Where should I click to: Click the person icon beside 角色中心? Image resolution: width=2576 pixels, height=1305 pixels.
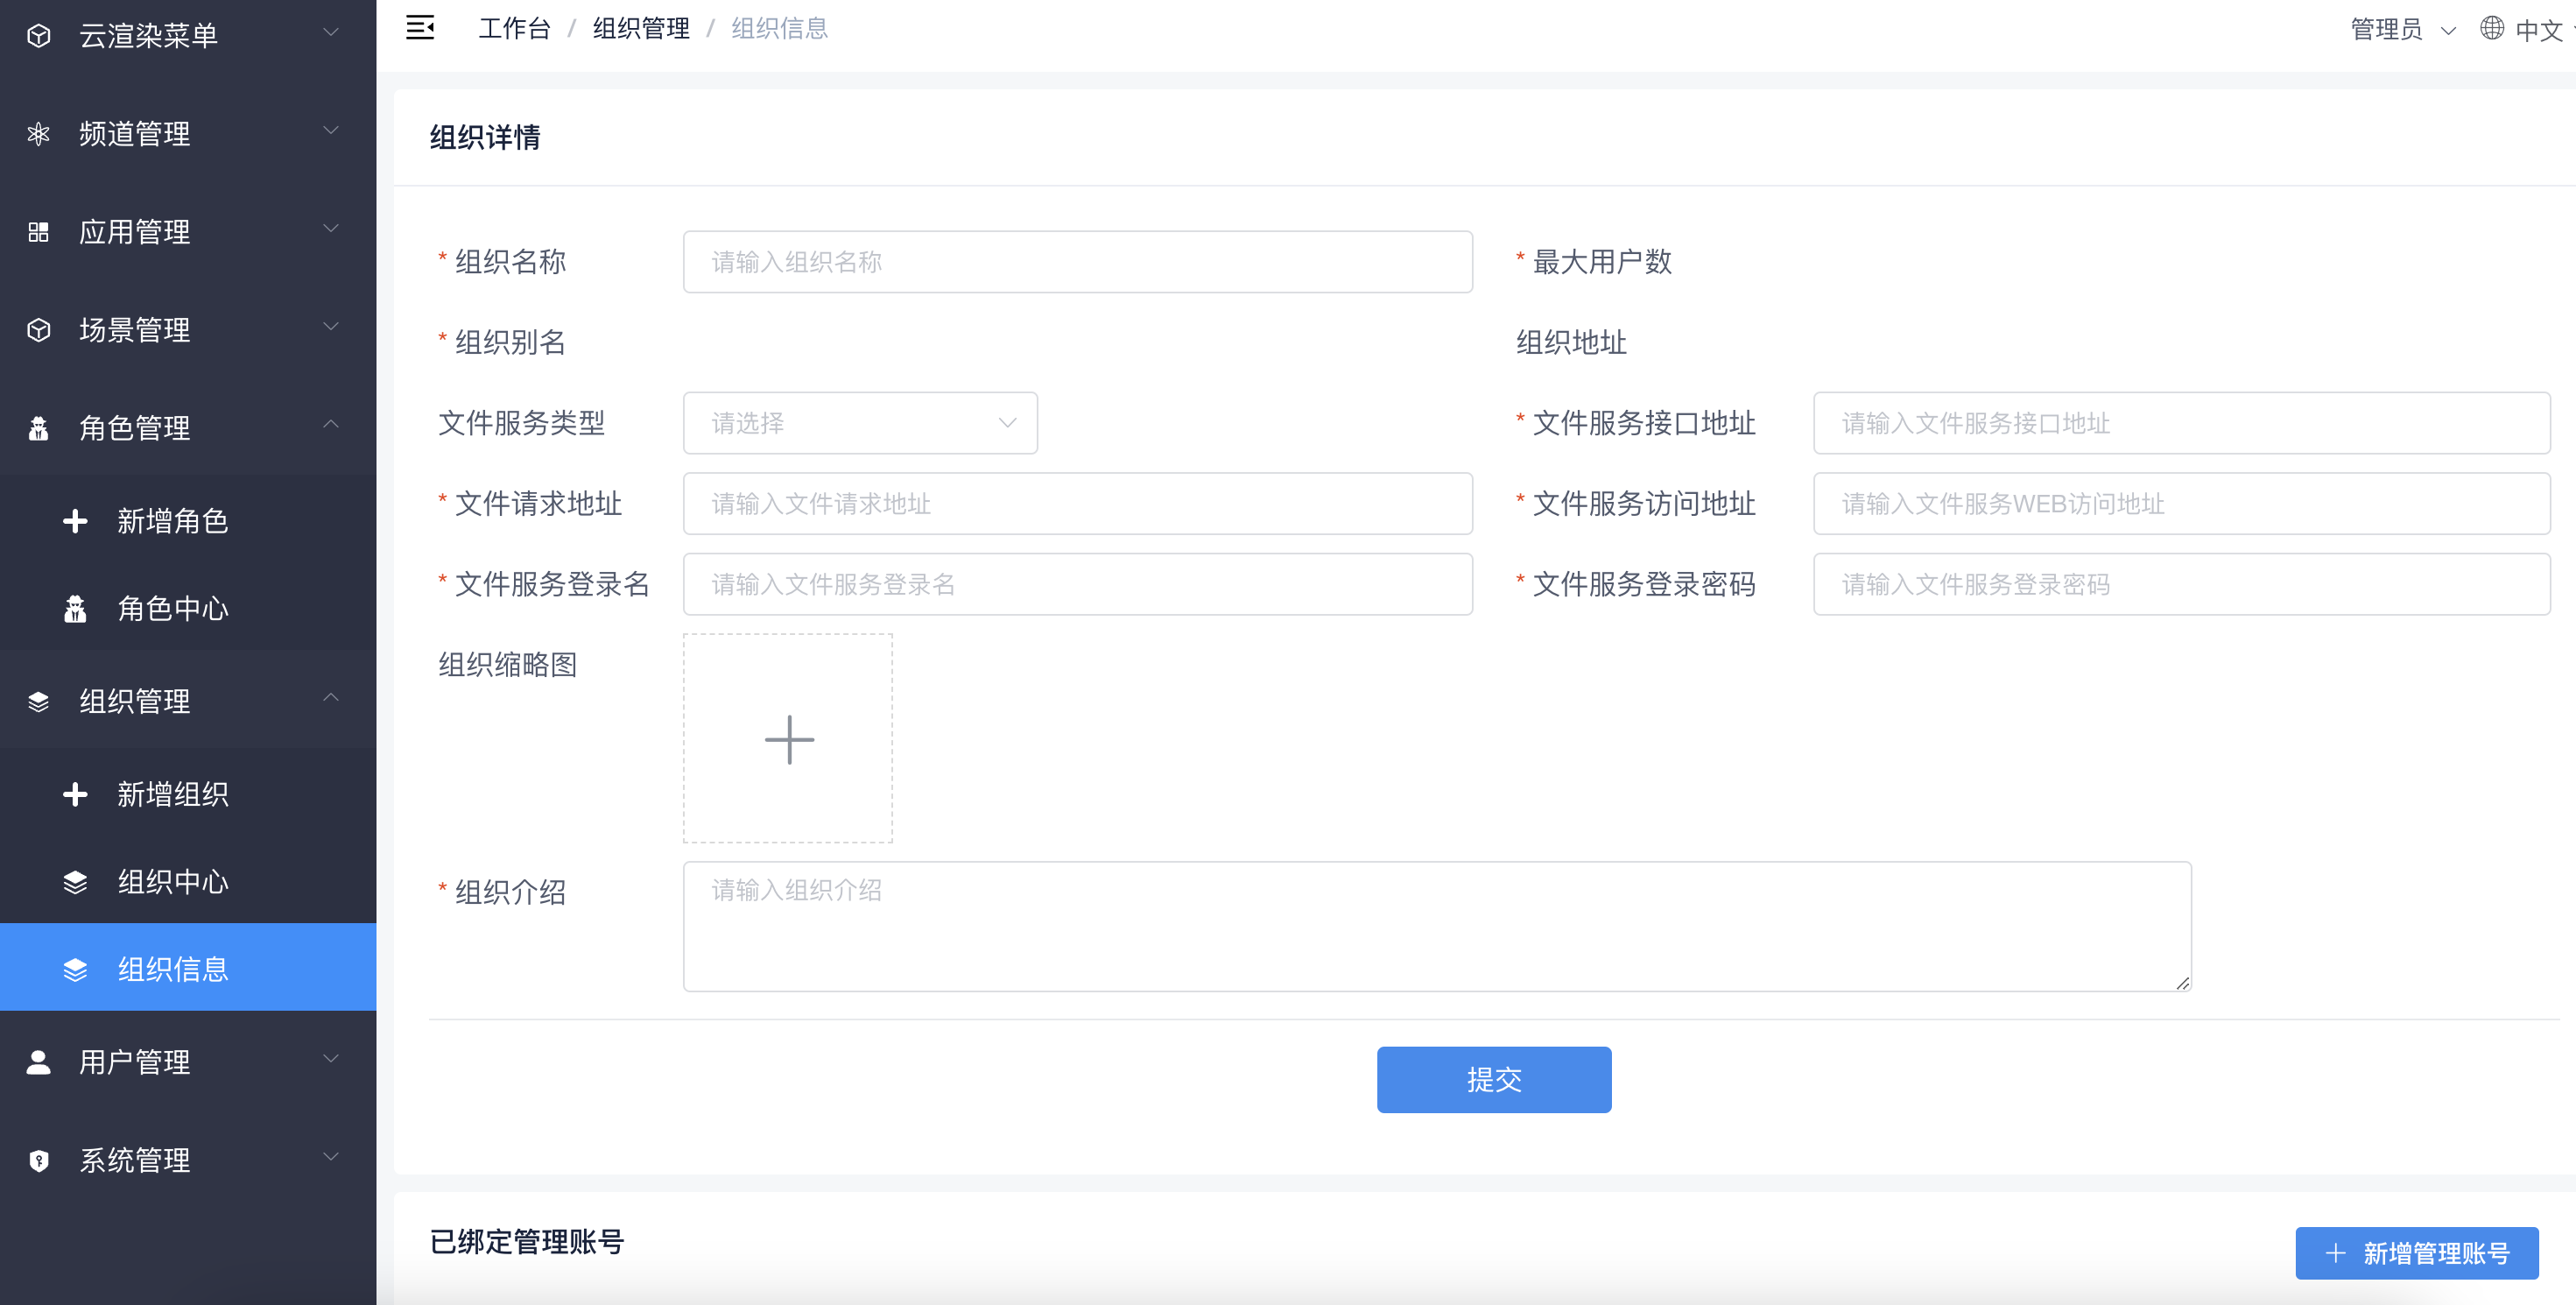pyautogui.click(x=75, y=609)
